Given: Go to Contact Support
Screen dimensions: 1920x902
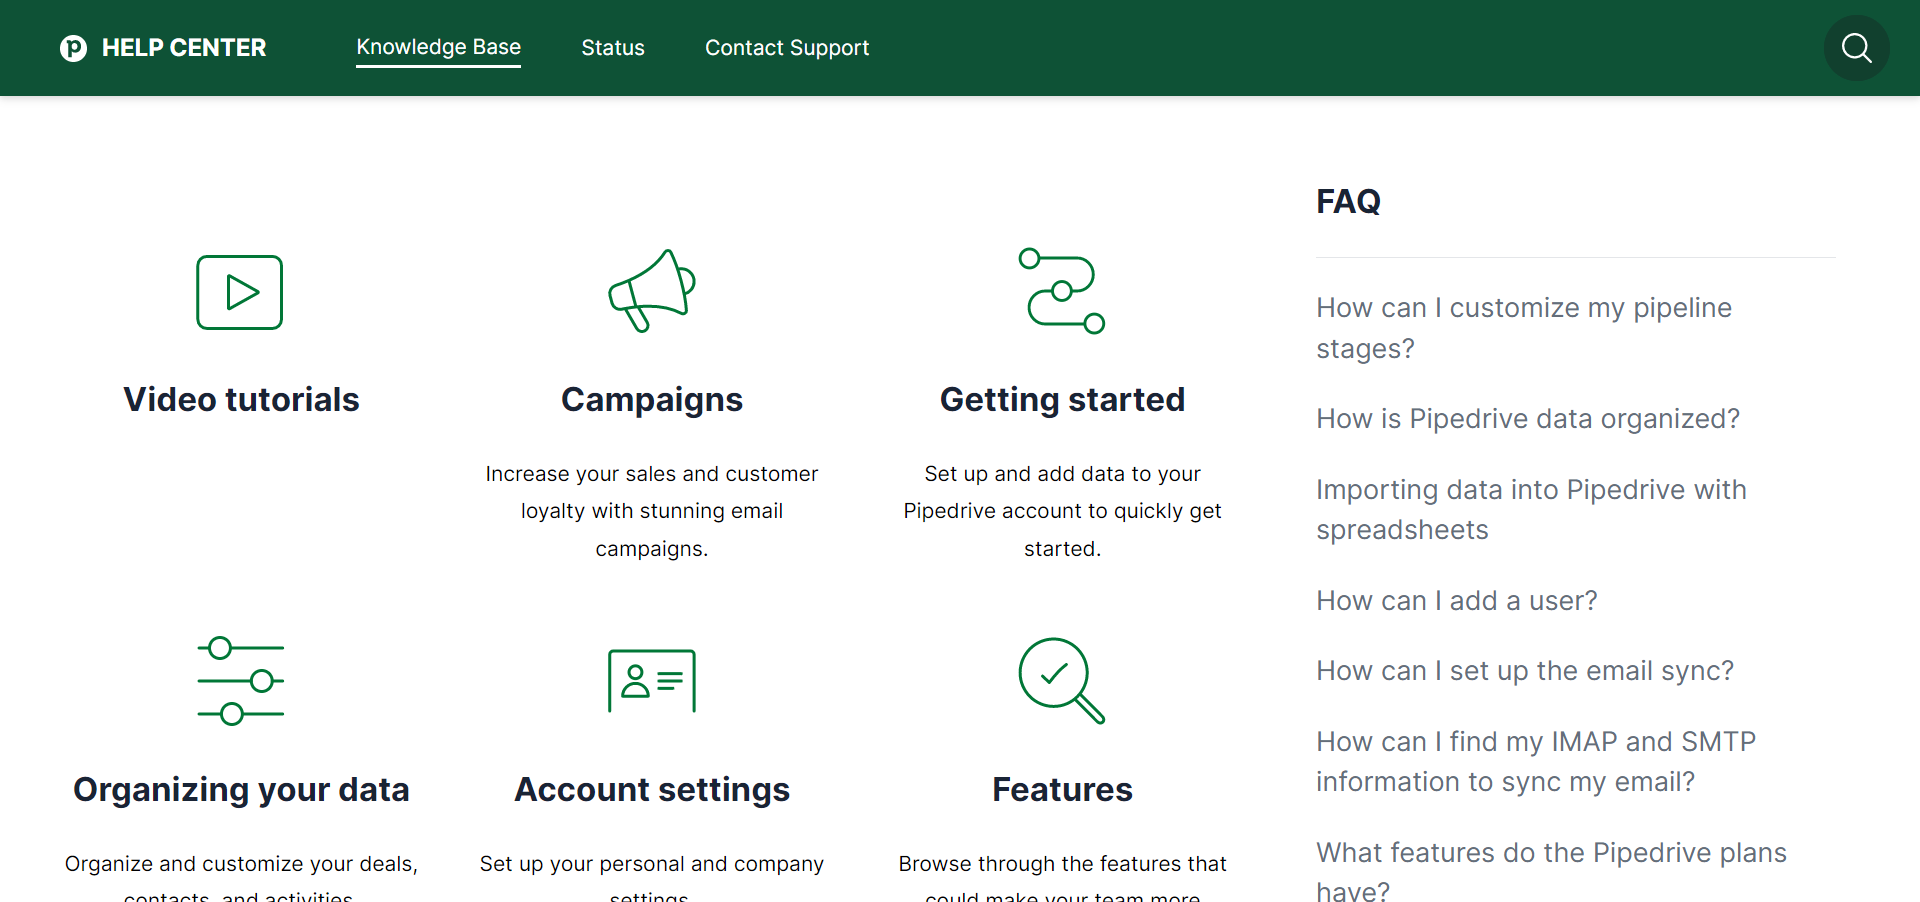Looking at the screenshot, I should tap(787, 47).
